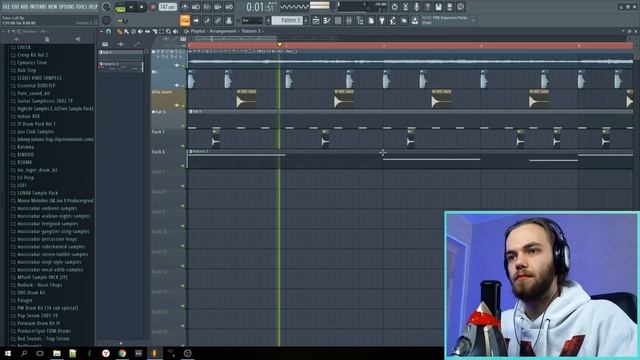Toggle mute dot on Track 5

pyautogui.click(x=183, y=146)
